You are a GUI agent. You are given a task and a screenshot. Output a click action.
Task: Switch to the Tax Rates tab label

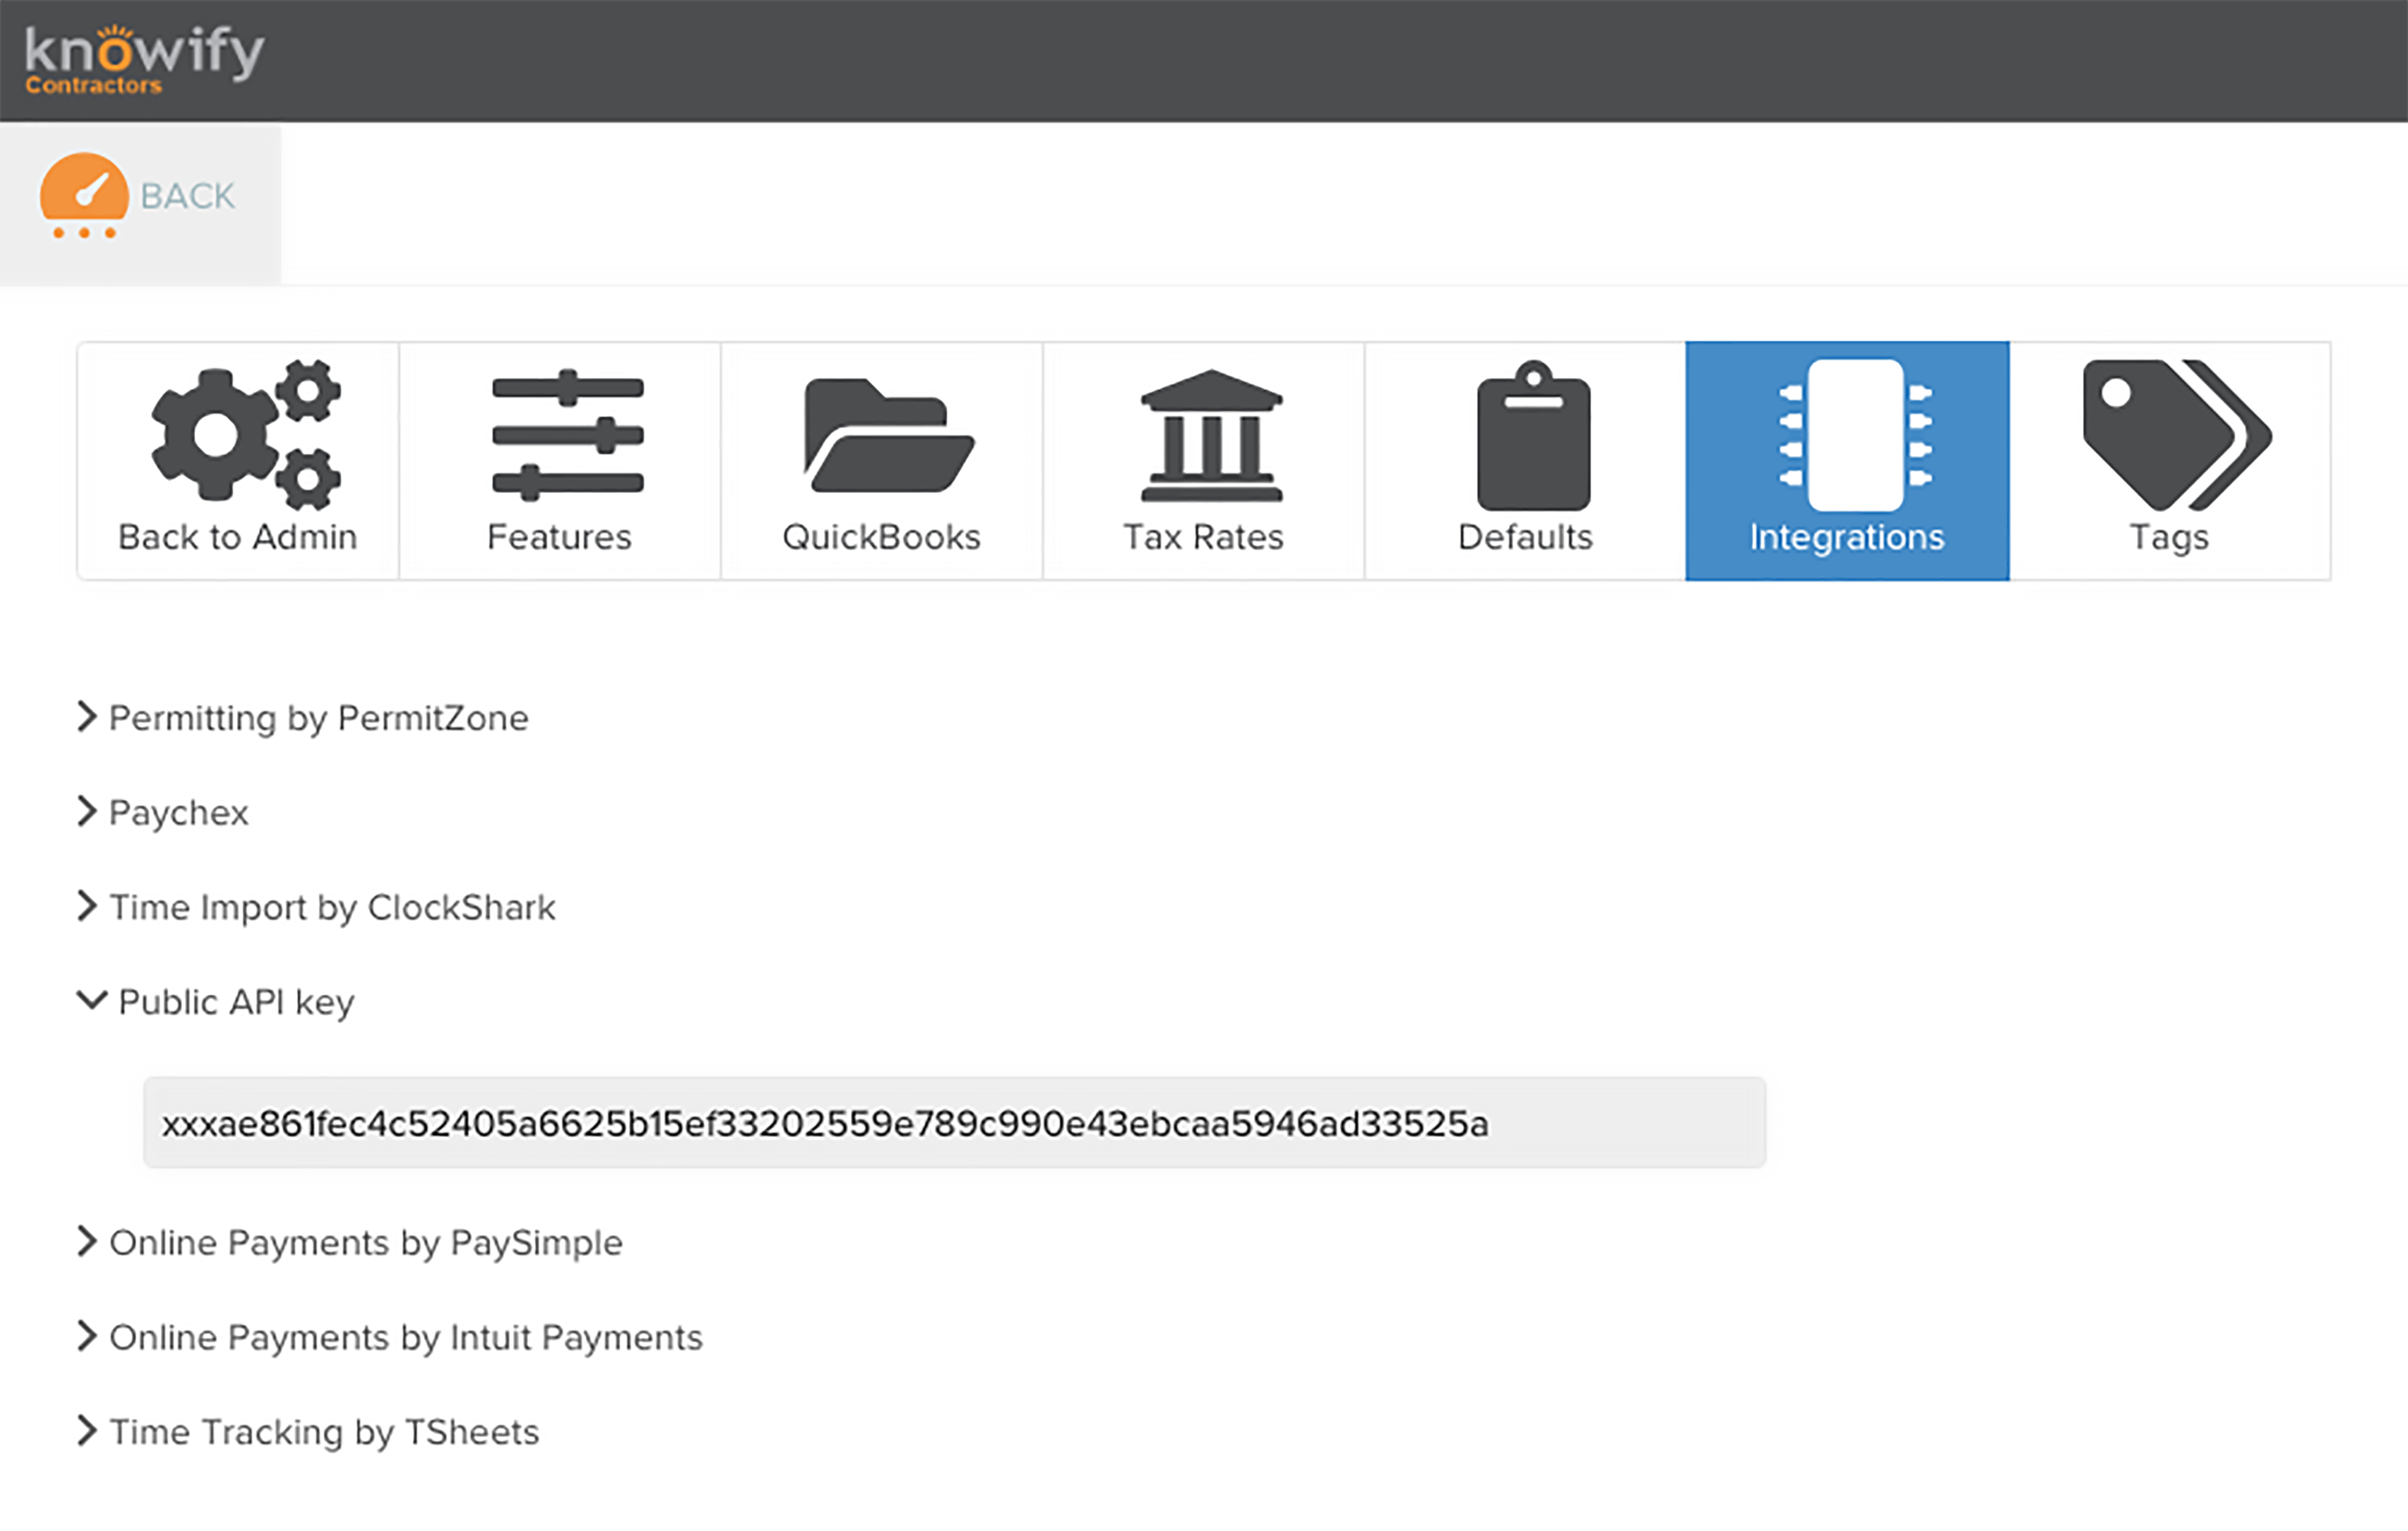[x=1203, y=538]
